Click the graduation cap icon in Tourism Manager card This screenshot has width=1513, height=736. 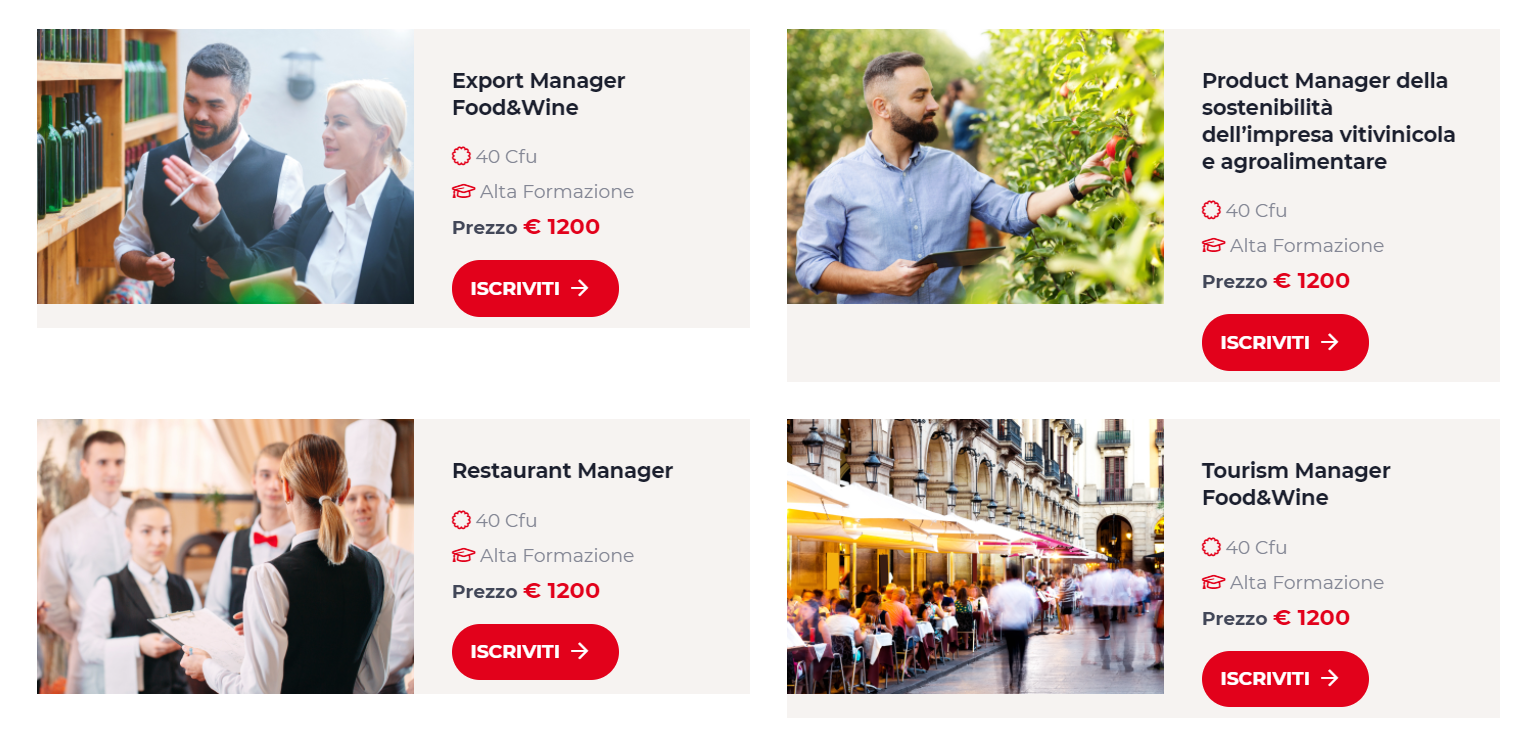[1213, 582]
